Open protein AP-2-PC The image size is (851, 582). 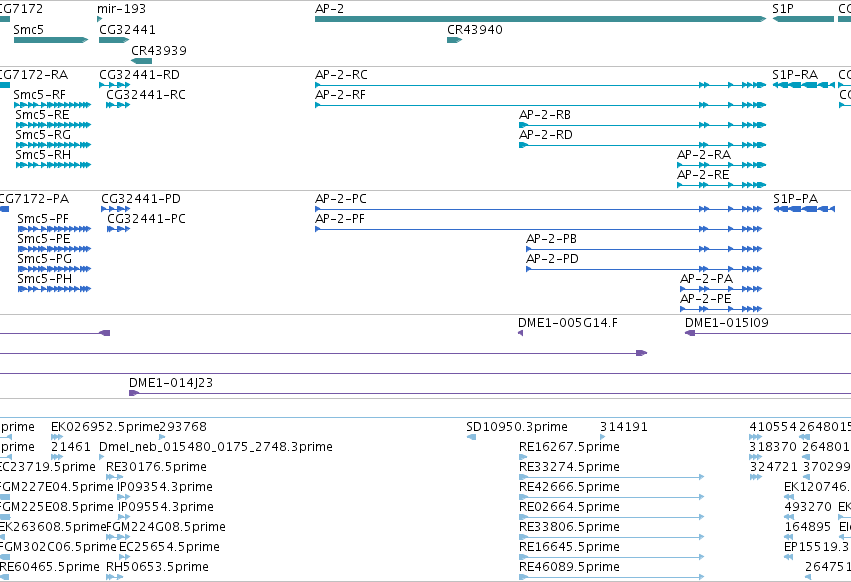(x=538, y=209)
